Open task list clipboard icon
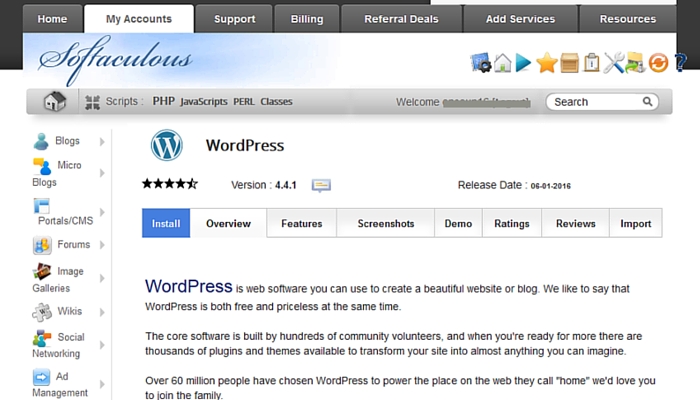Screen dimensions: 700x400 pyautogui.click(x=592, y=62)
